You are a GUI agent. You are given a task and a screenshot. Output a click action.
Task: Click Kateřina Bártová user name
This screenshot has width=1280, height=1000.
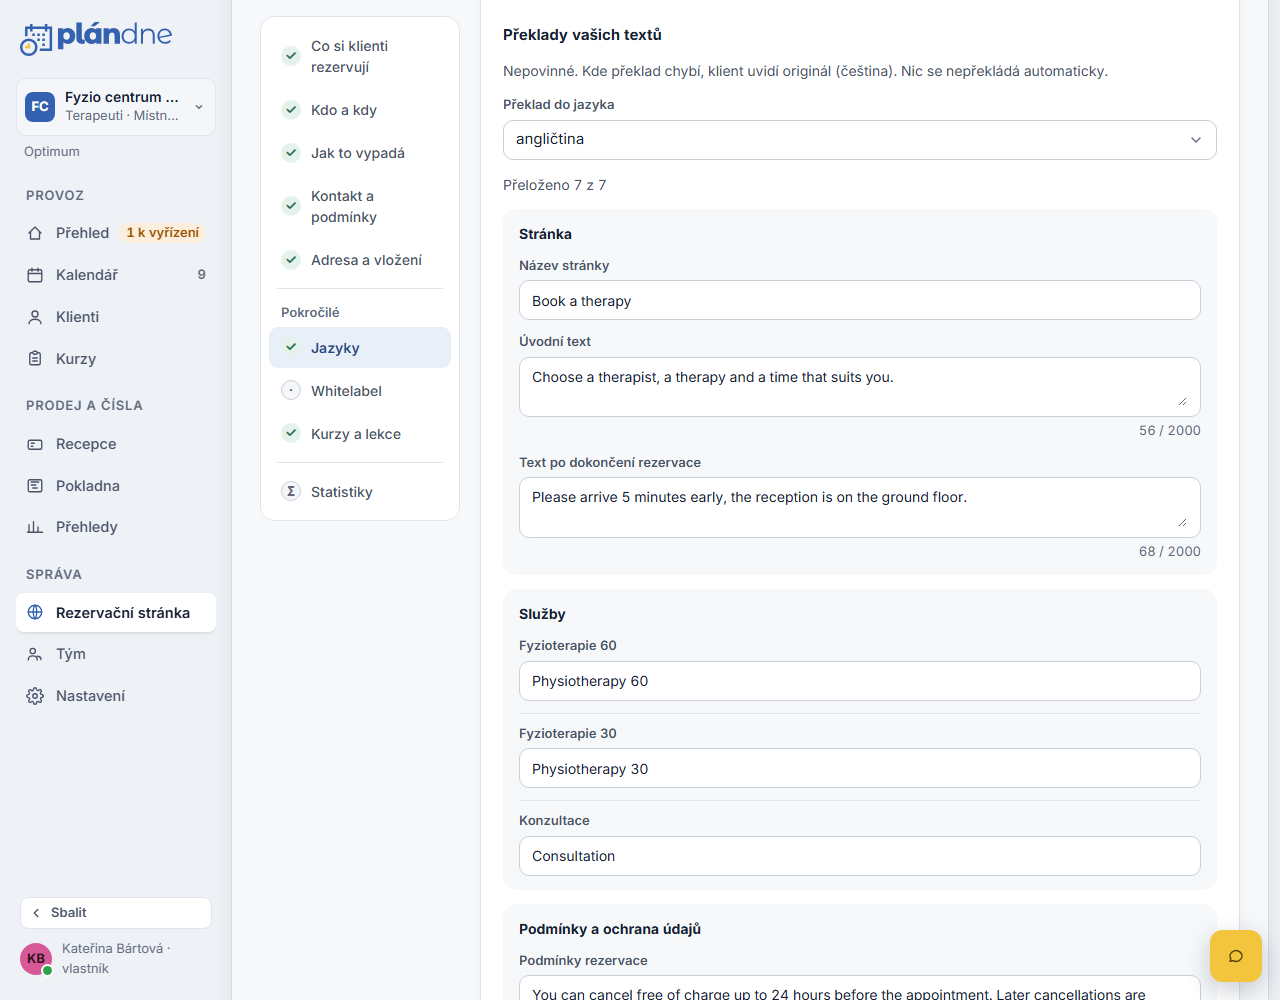[x=112, y=948]
